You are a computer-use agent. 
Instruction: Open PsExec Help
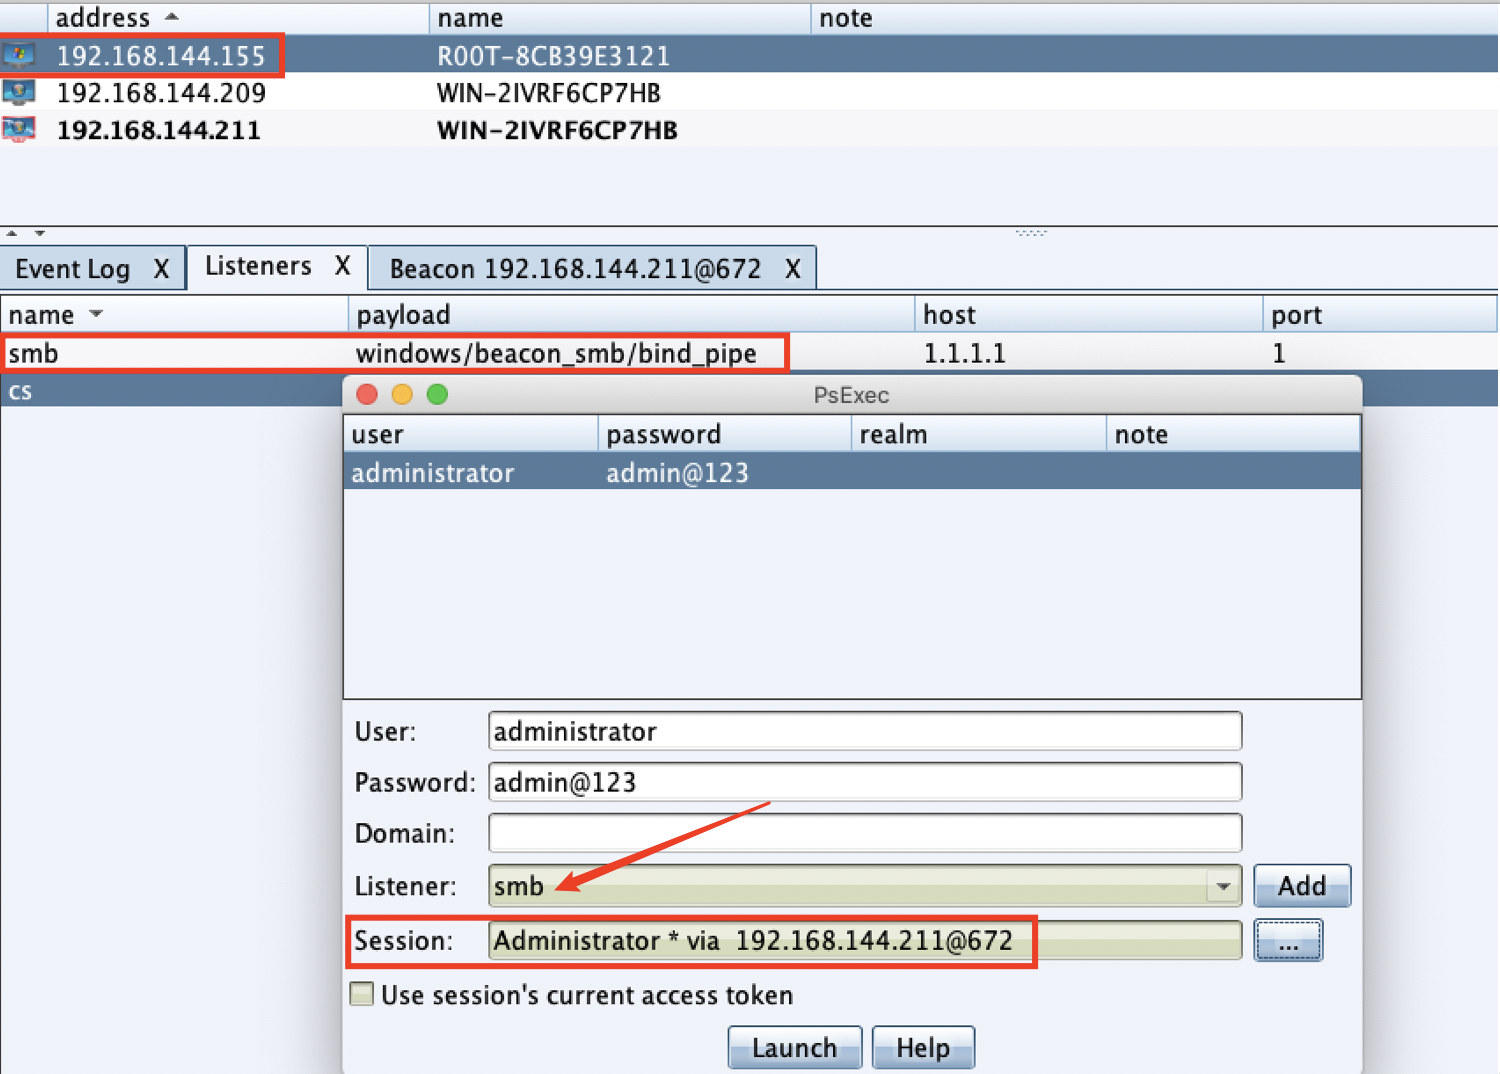click(x=923, y=1048)
